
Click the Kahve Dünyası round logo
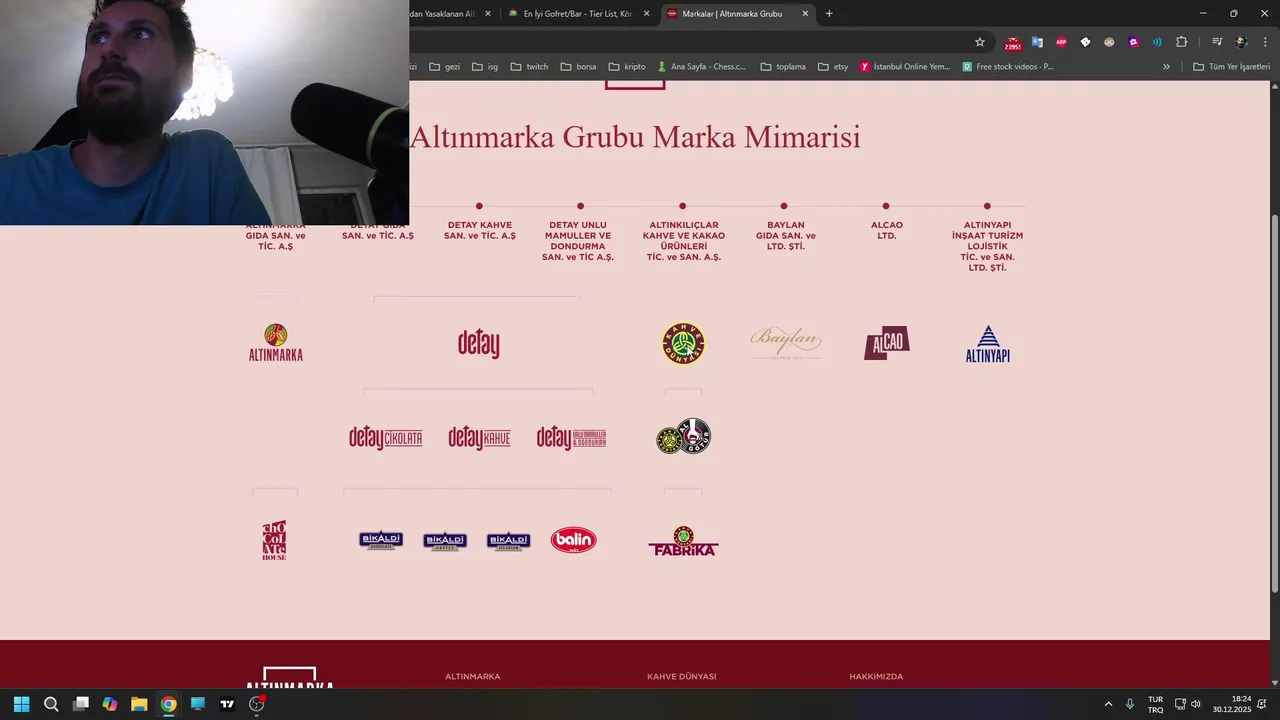[683, 343]
